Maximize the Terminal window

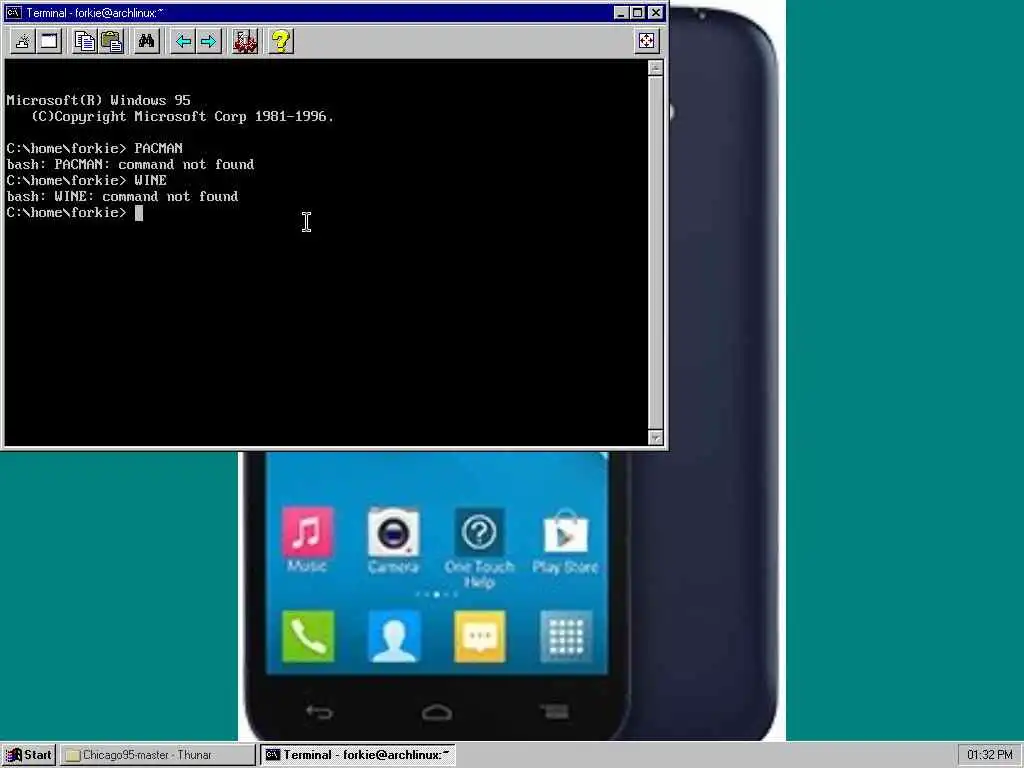637,12
